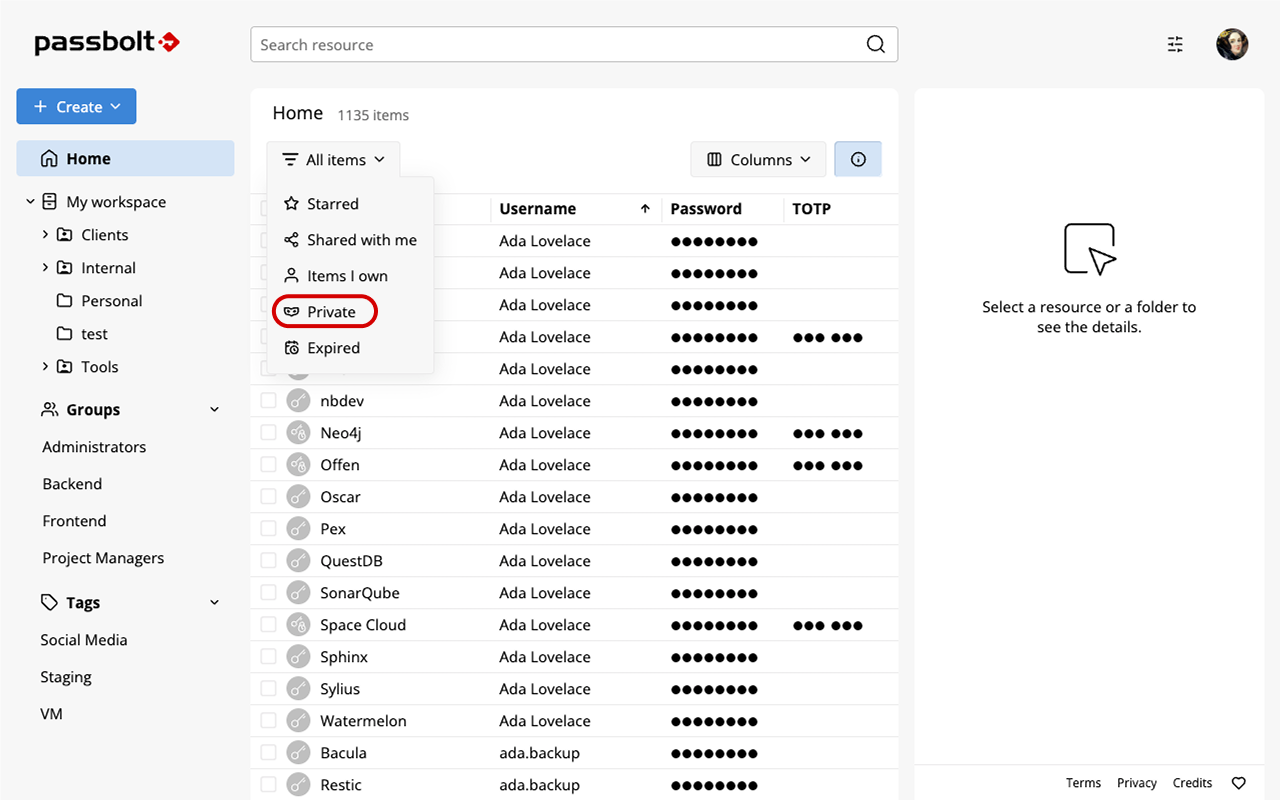The height and width of the screenshot is (801, 1281).
Task: Tick the checkbox for nbdev row
Action: pyautogui.click(x=268, y=400)
